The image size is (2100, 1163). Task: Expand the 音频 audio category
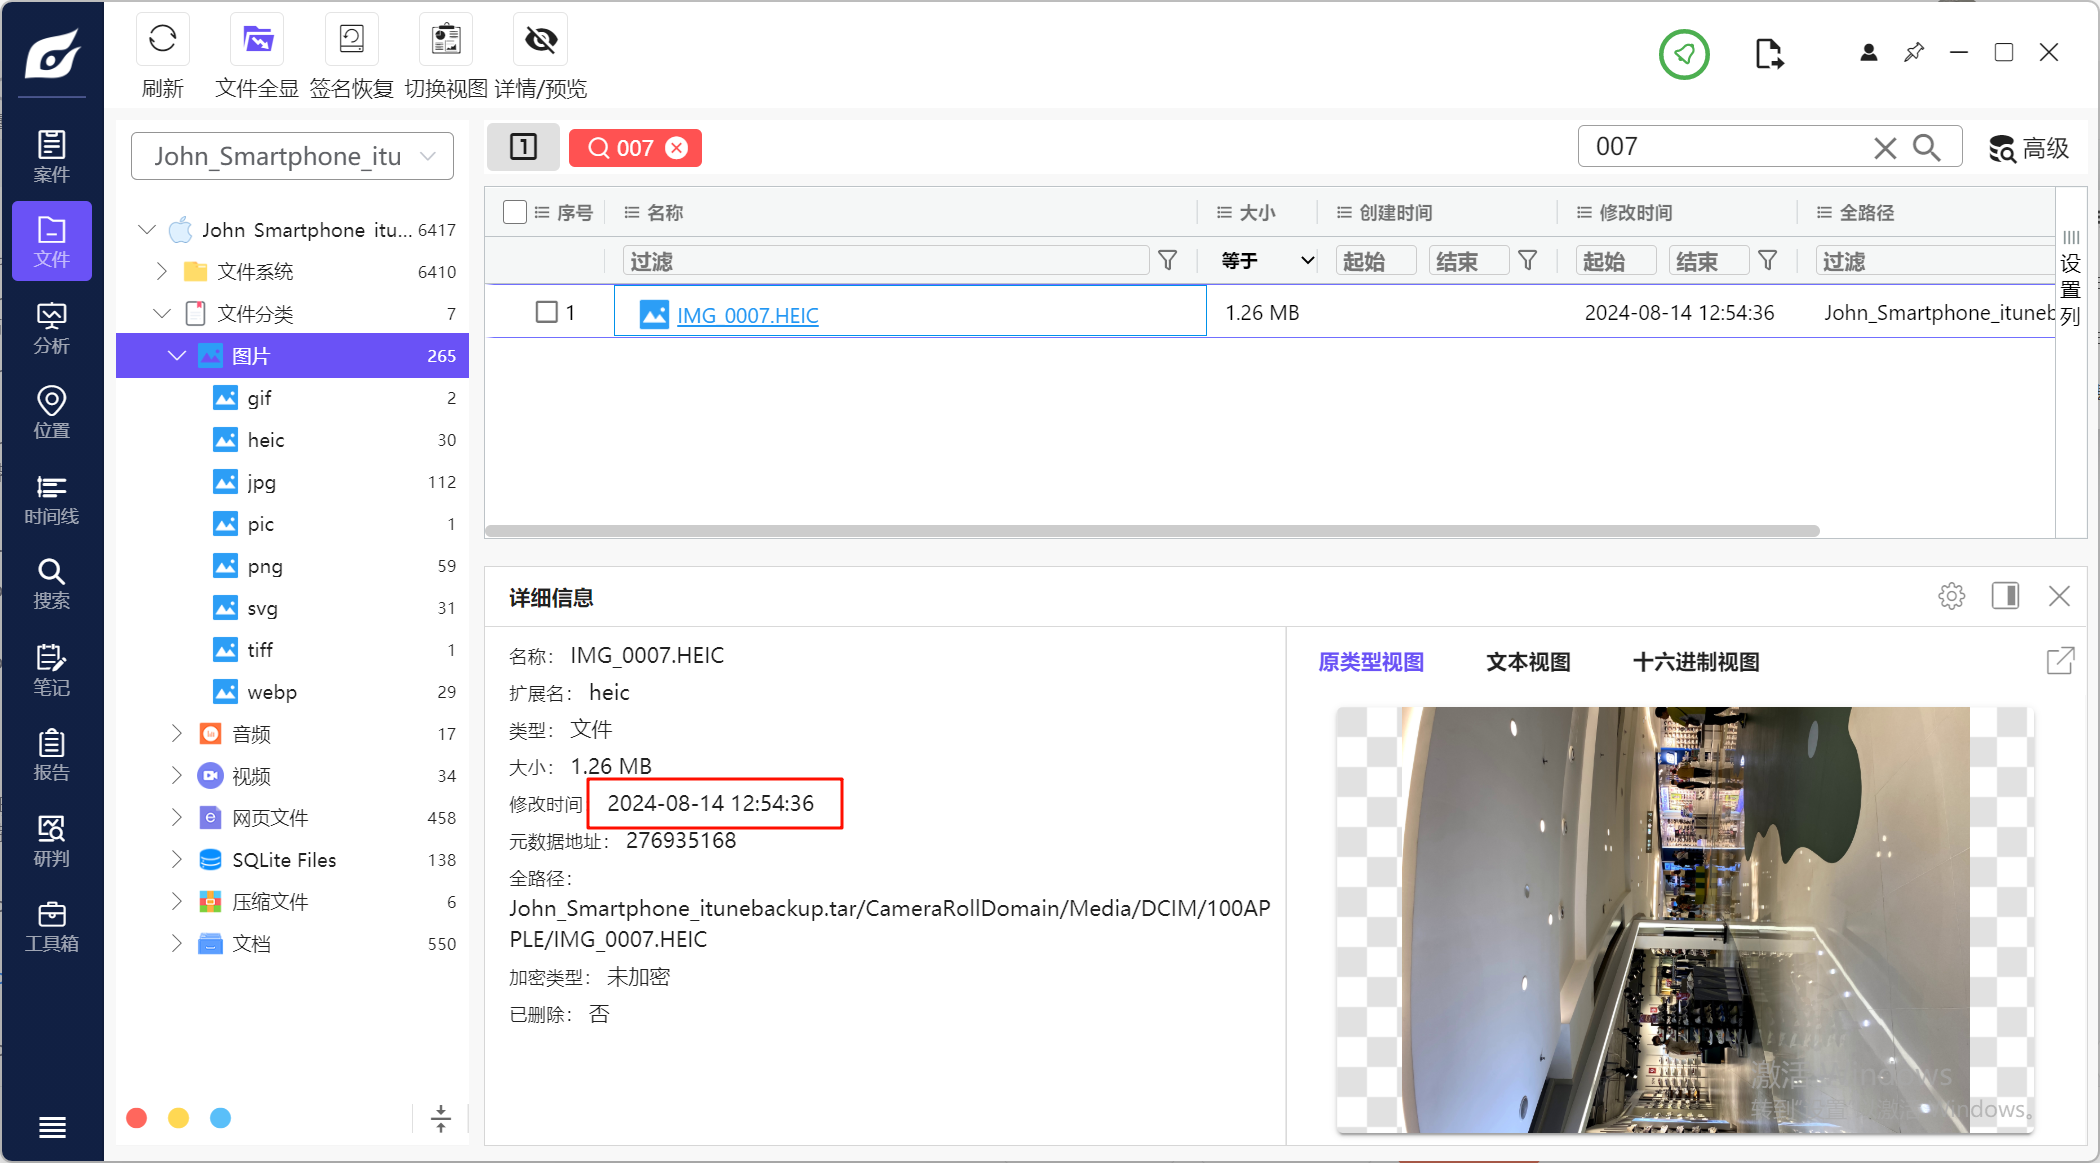(177, 734)
